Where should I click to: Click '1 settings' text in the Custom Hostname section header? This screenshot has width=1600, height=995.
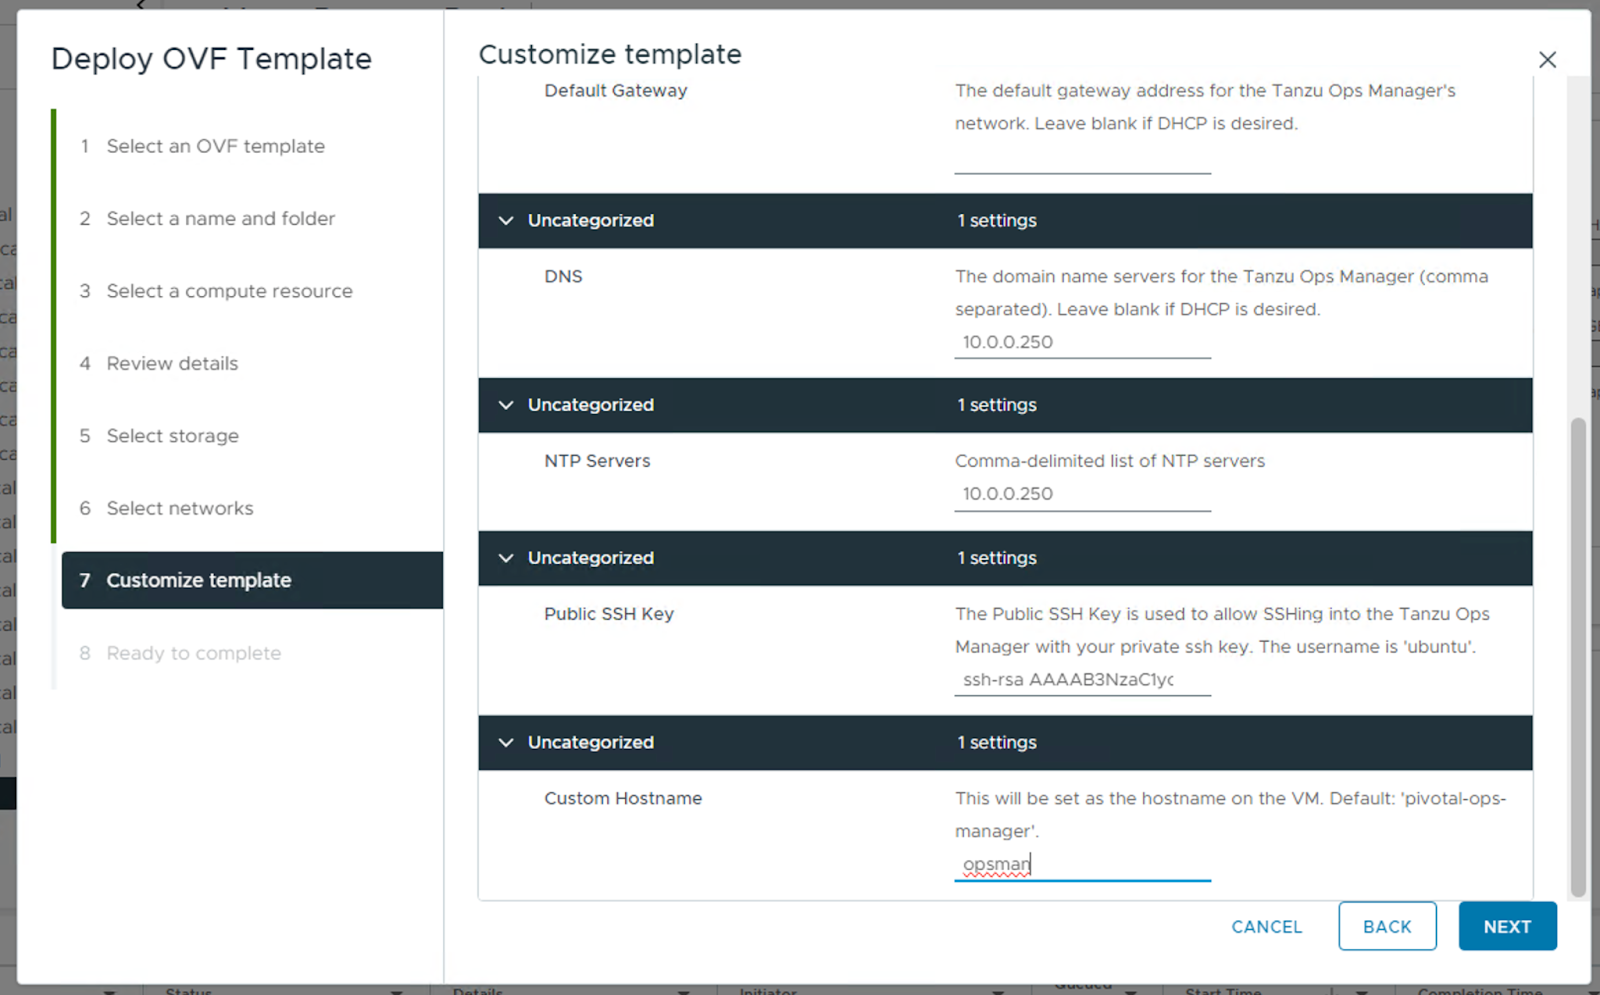997,743
